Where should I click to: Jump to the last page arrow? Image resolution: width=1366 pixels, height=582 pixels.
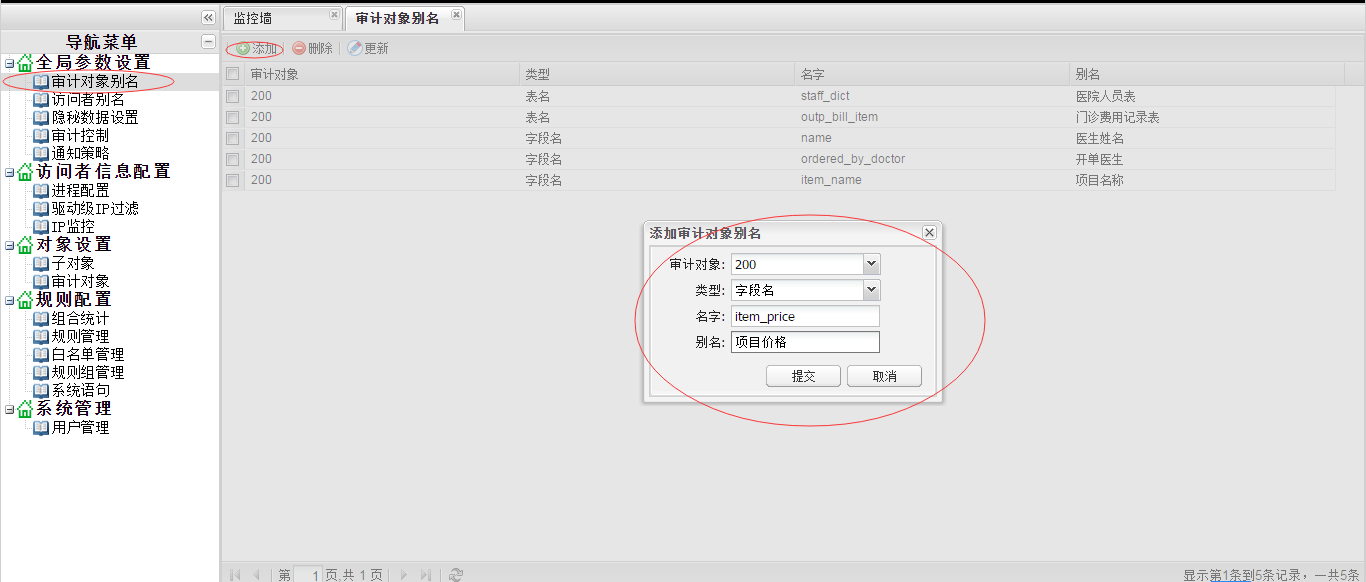click(425, 575)
